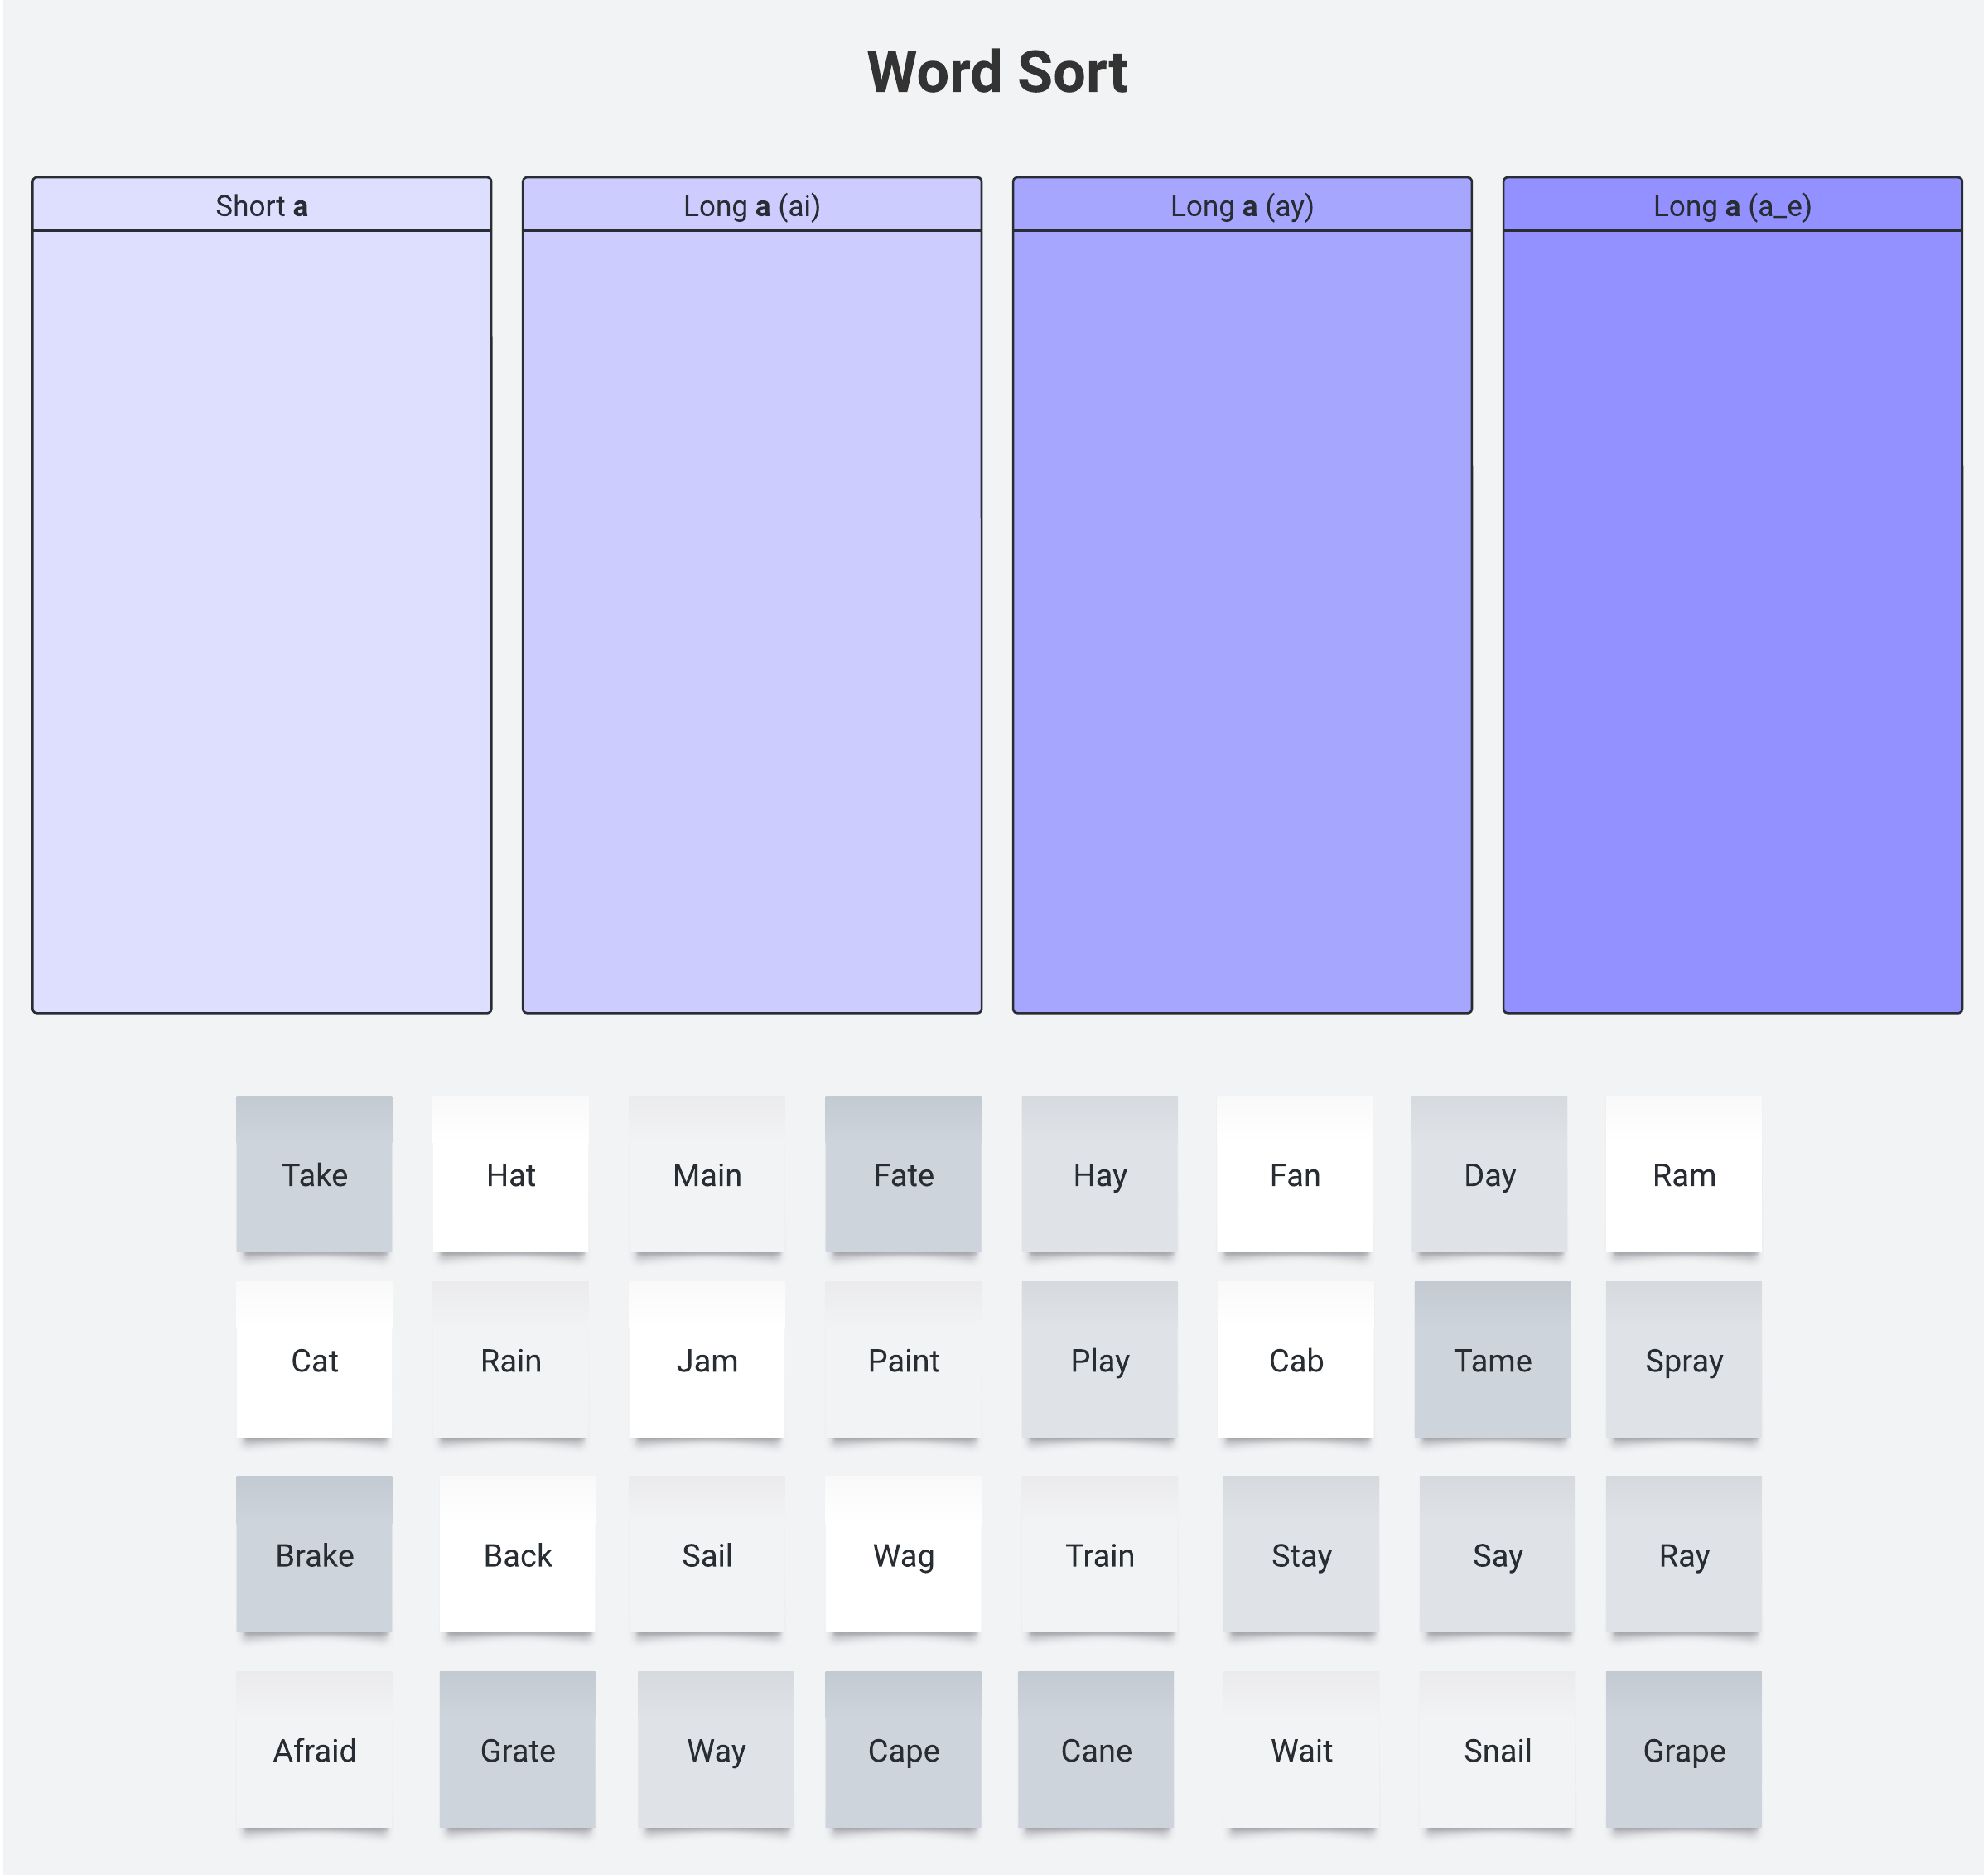Click the 'Brake' word card

(314, 1555)
